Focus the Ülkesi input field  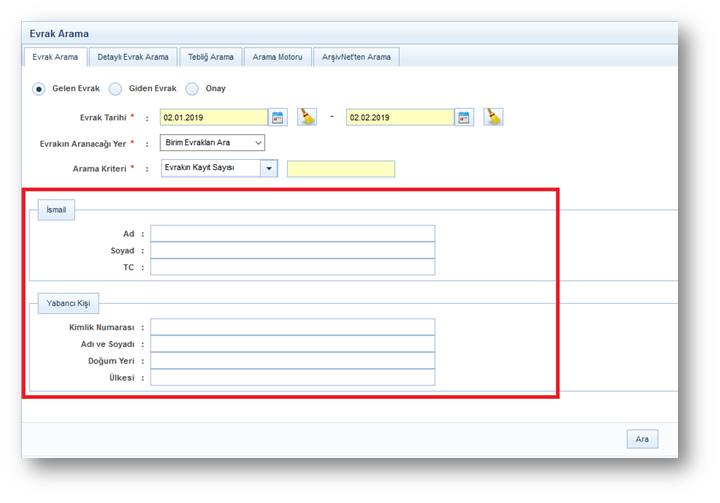pyautogui.click(x=292, y=377)
